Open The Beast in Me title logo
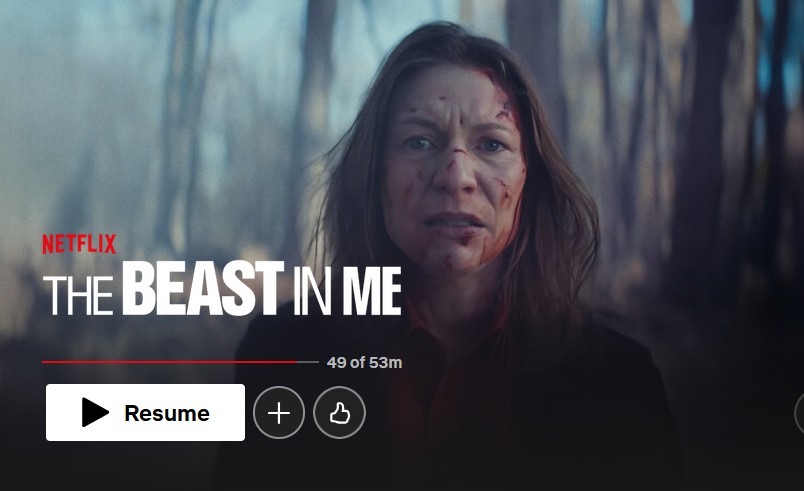The image size is (804, 491). pyautogui.click(x=222, y=289)
